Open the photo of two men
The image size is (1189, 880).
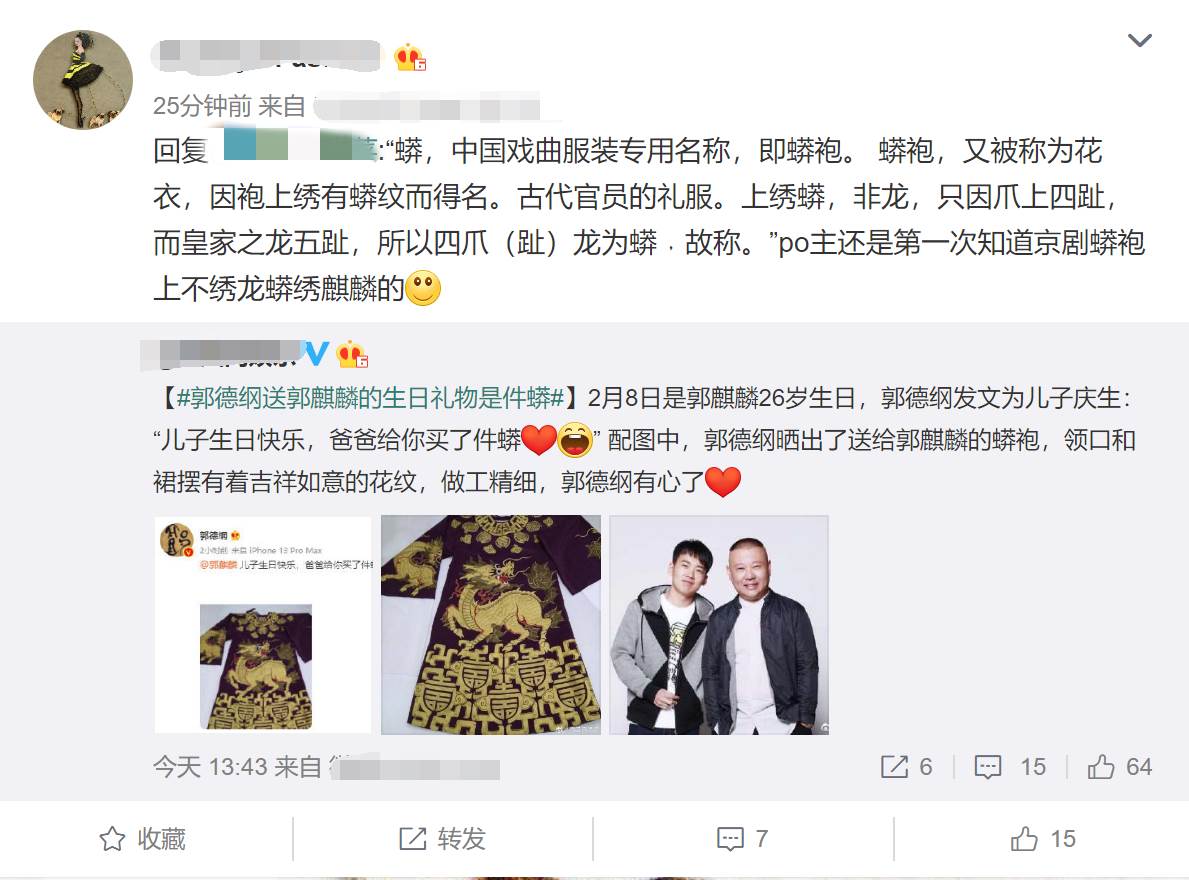point(719,625)
